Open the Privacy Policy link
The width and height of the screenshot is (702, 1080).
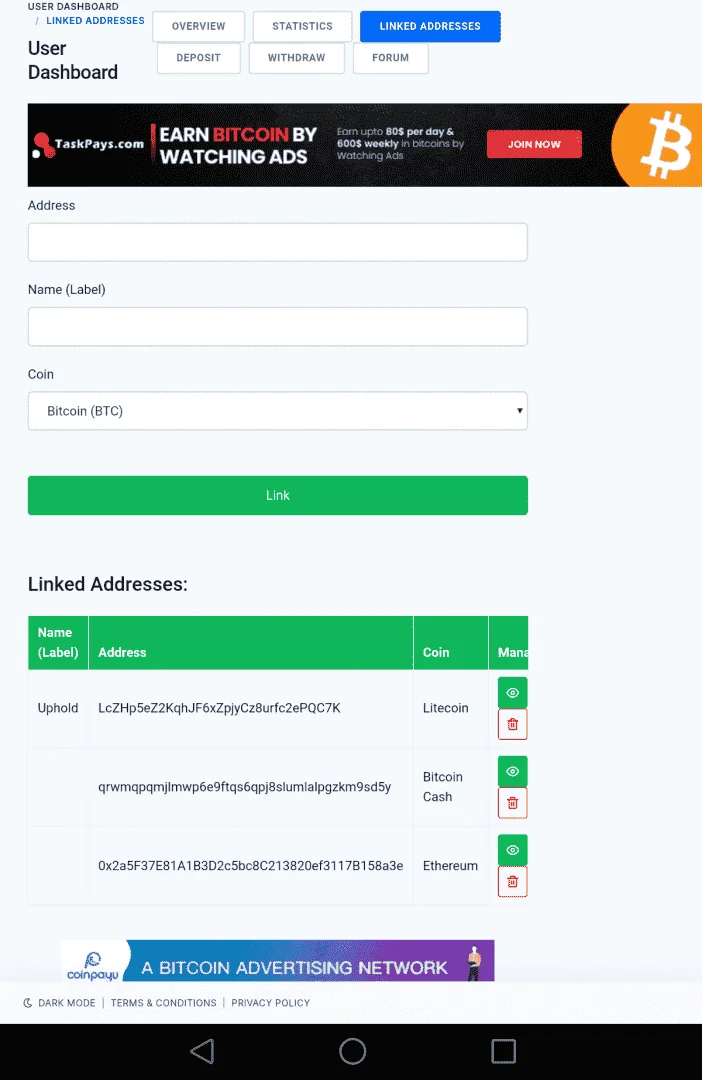[271, 1003]
